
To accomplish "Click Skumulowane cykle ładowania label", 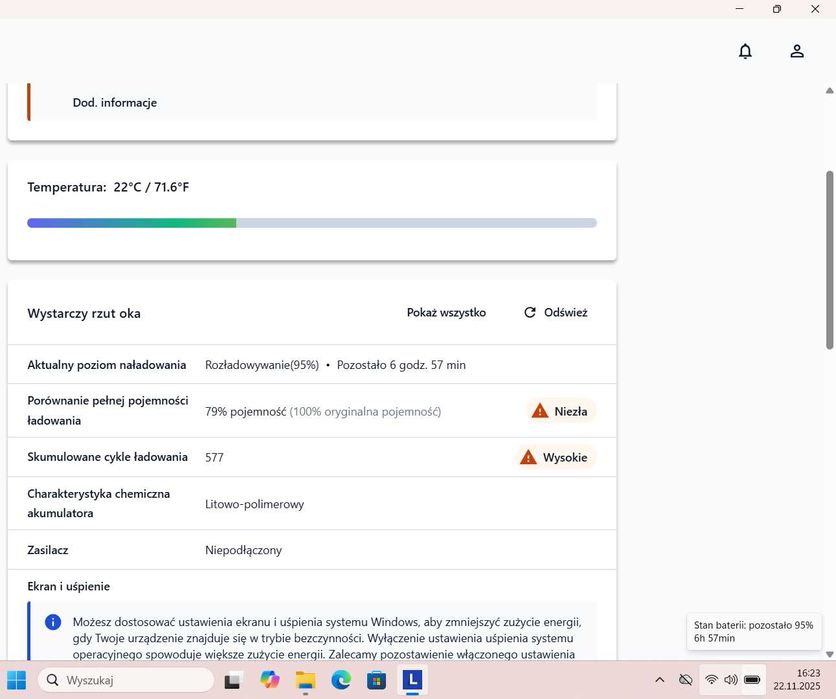I will (108, 457).
